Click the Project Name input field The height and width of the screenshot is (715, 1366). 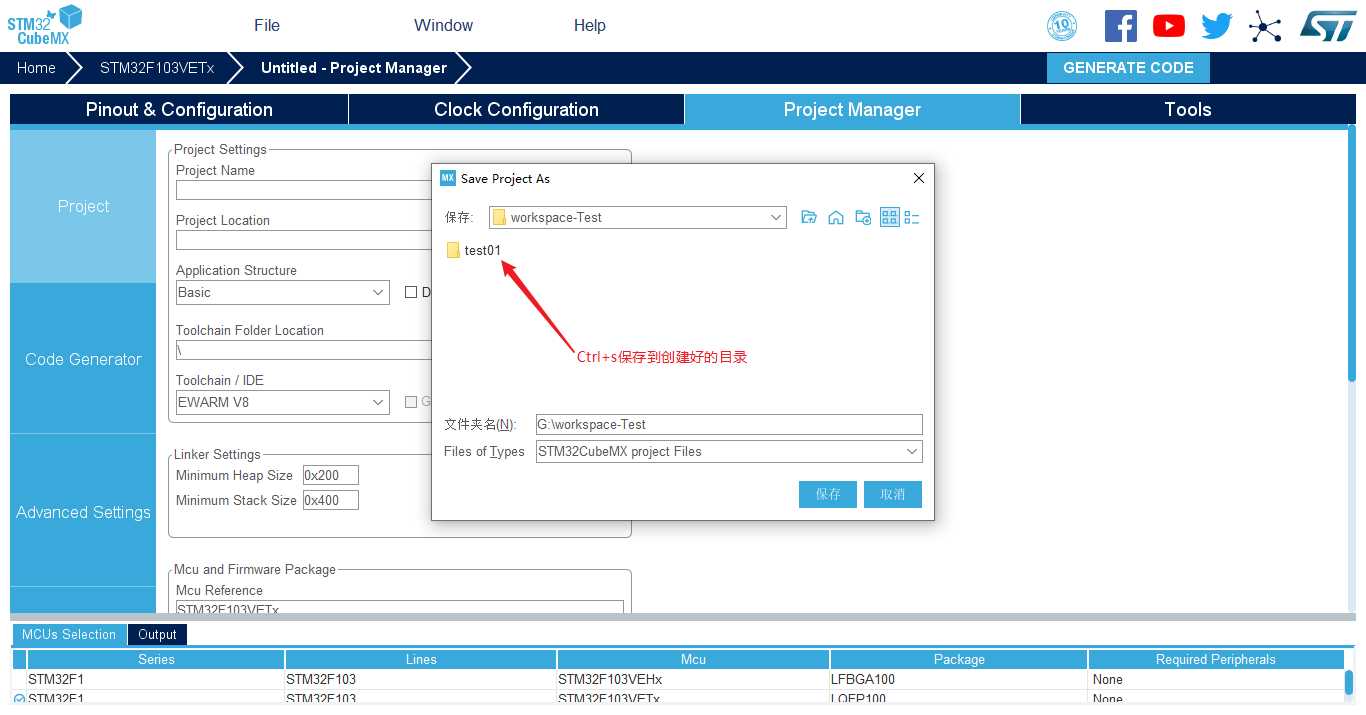click(x=303, y=190)
